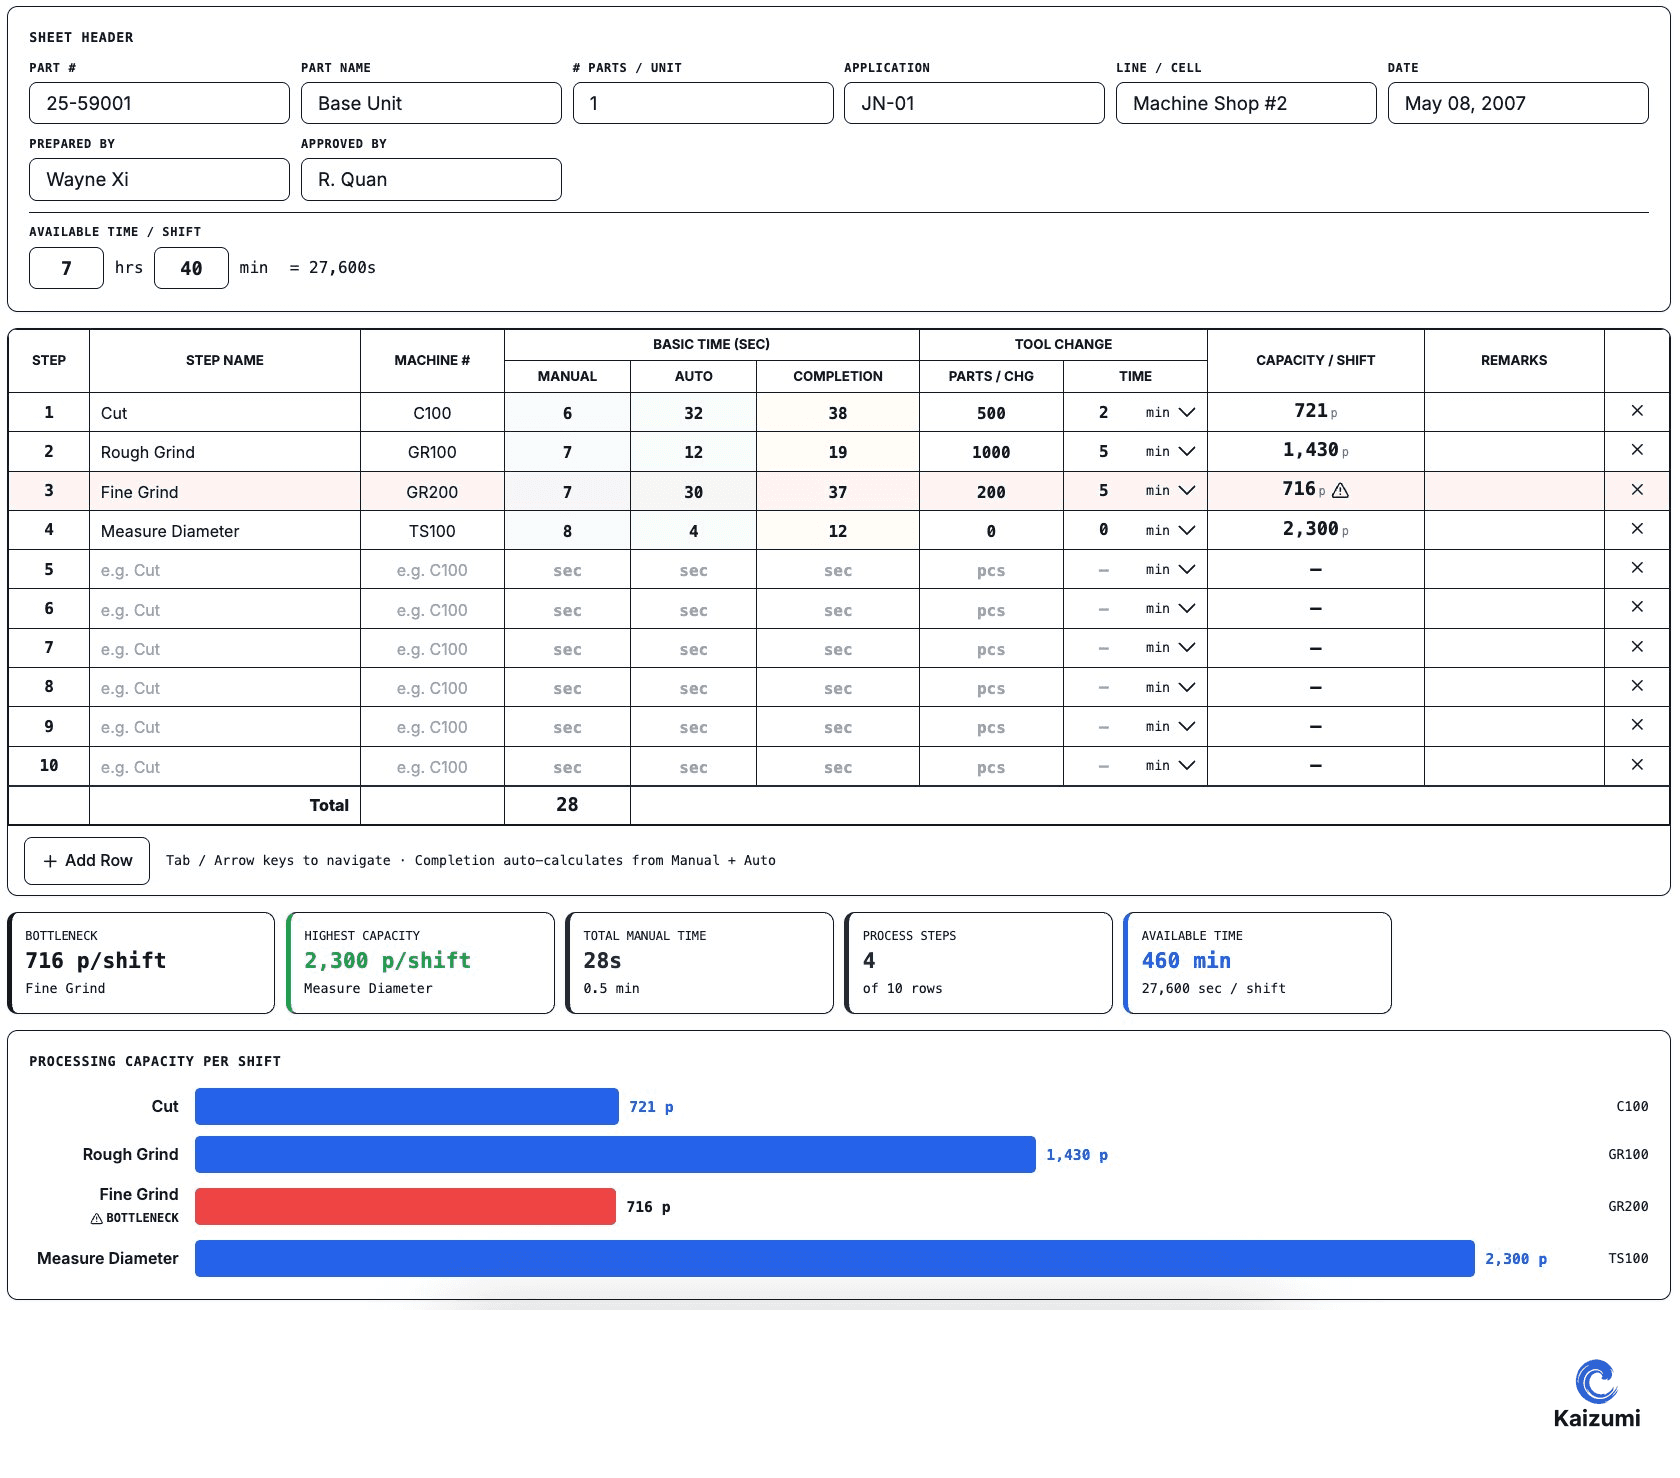Delete the Cut row using its × icon

click(1637, 411)
